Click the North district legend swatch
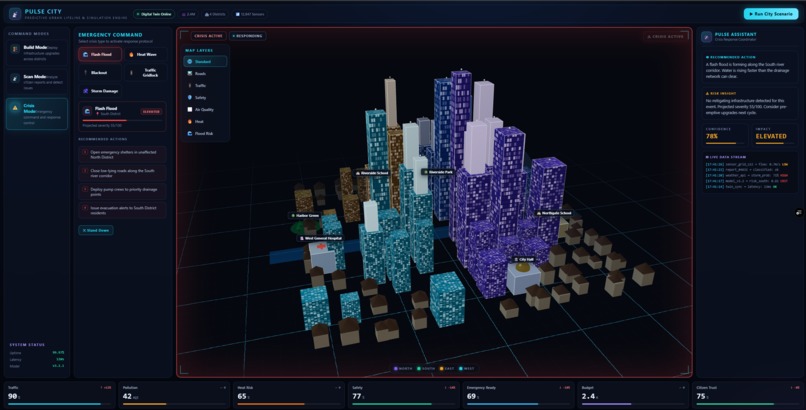 [x=396, y=368]
